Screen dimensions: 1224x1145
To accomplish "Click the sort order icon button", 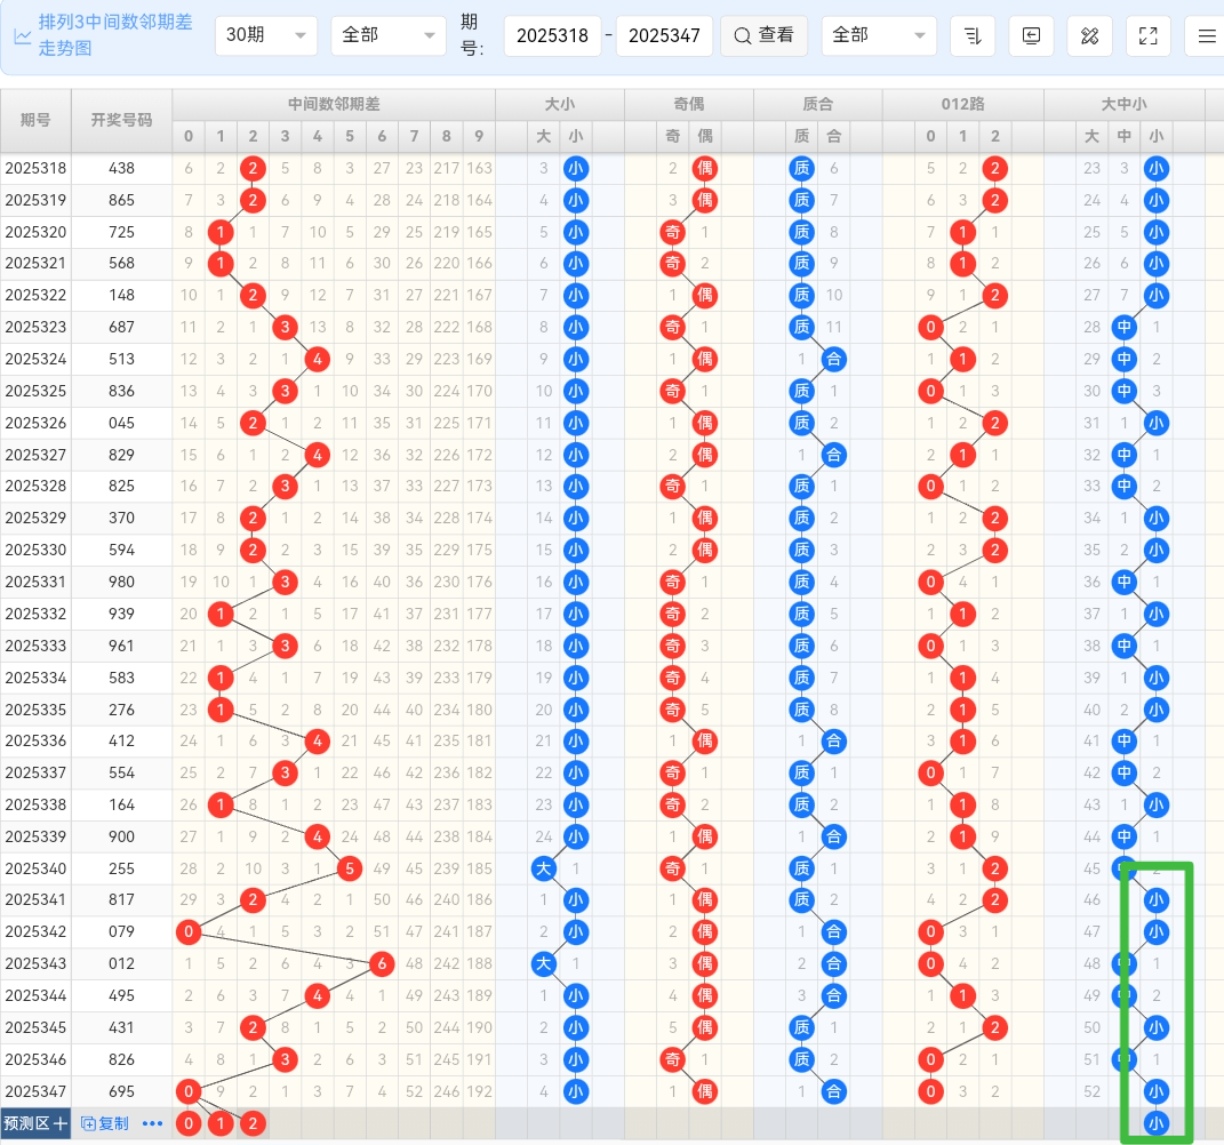I will 972,36.
